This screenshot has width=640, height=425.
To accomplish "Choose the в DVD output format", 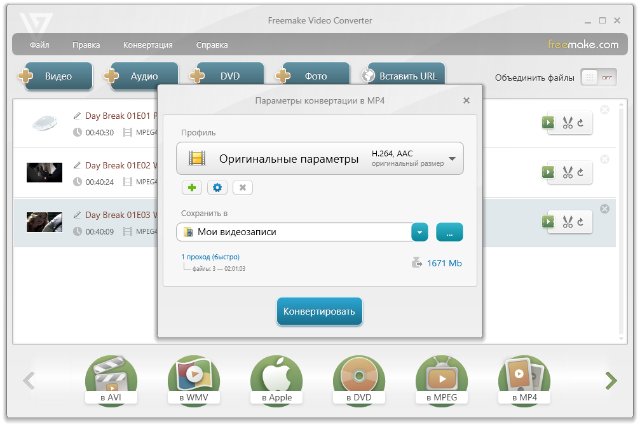I will coord(359,380).
